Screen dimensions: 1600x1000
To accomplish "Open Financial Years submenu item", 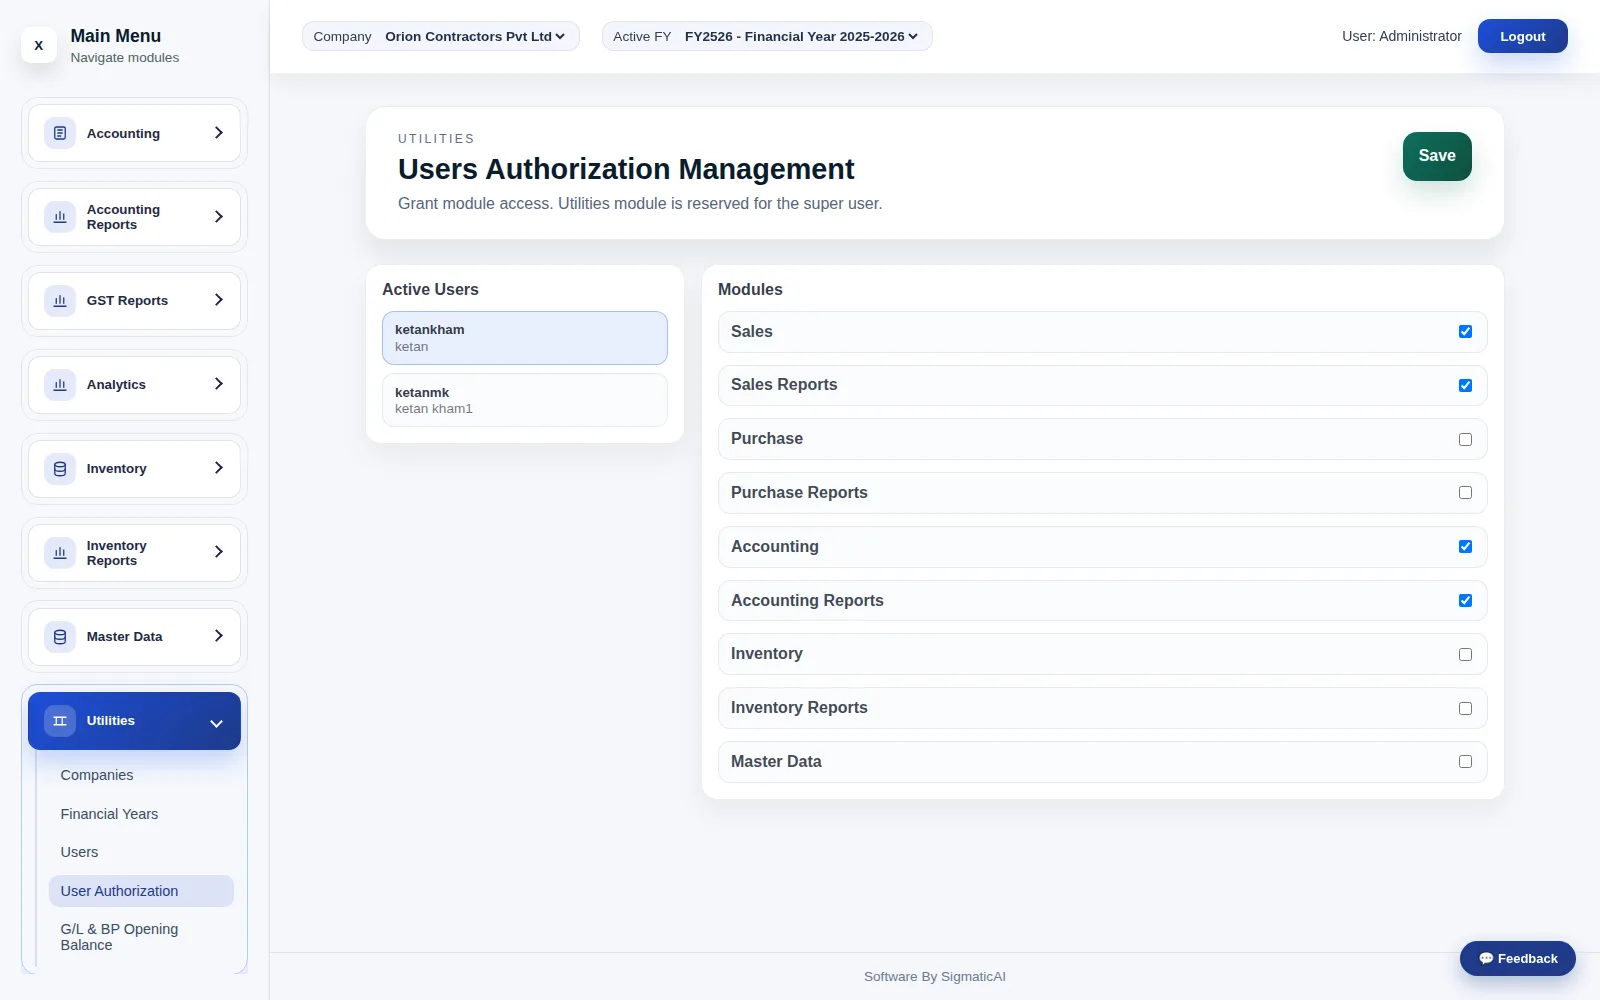I will click(141, 814).
